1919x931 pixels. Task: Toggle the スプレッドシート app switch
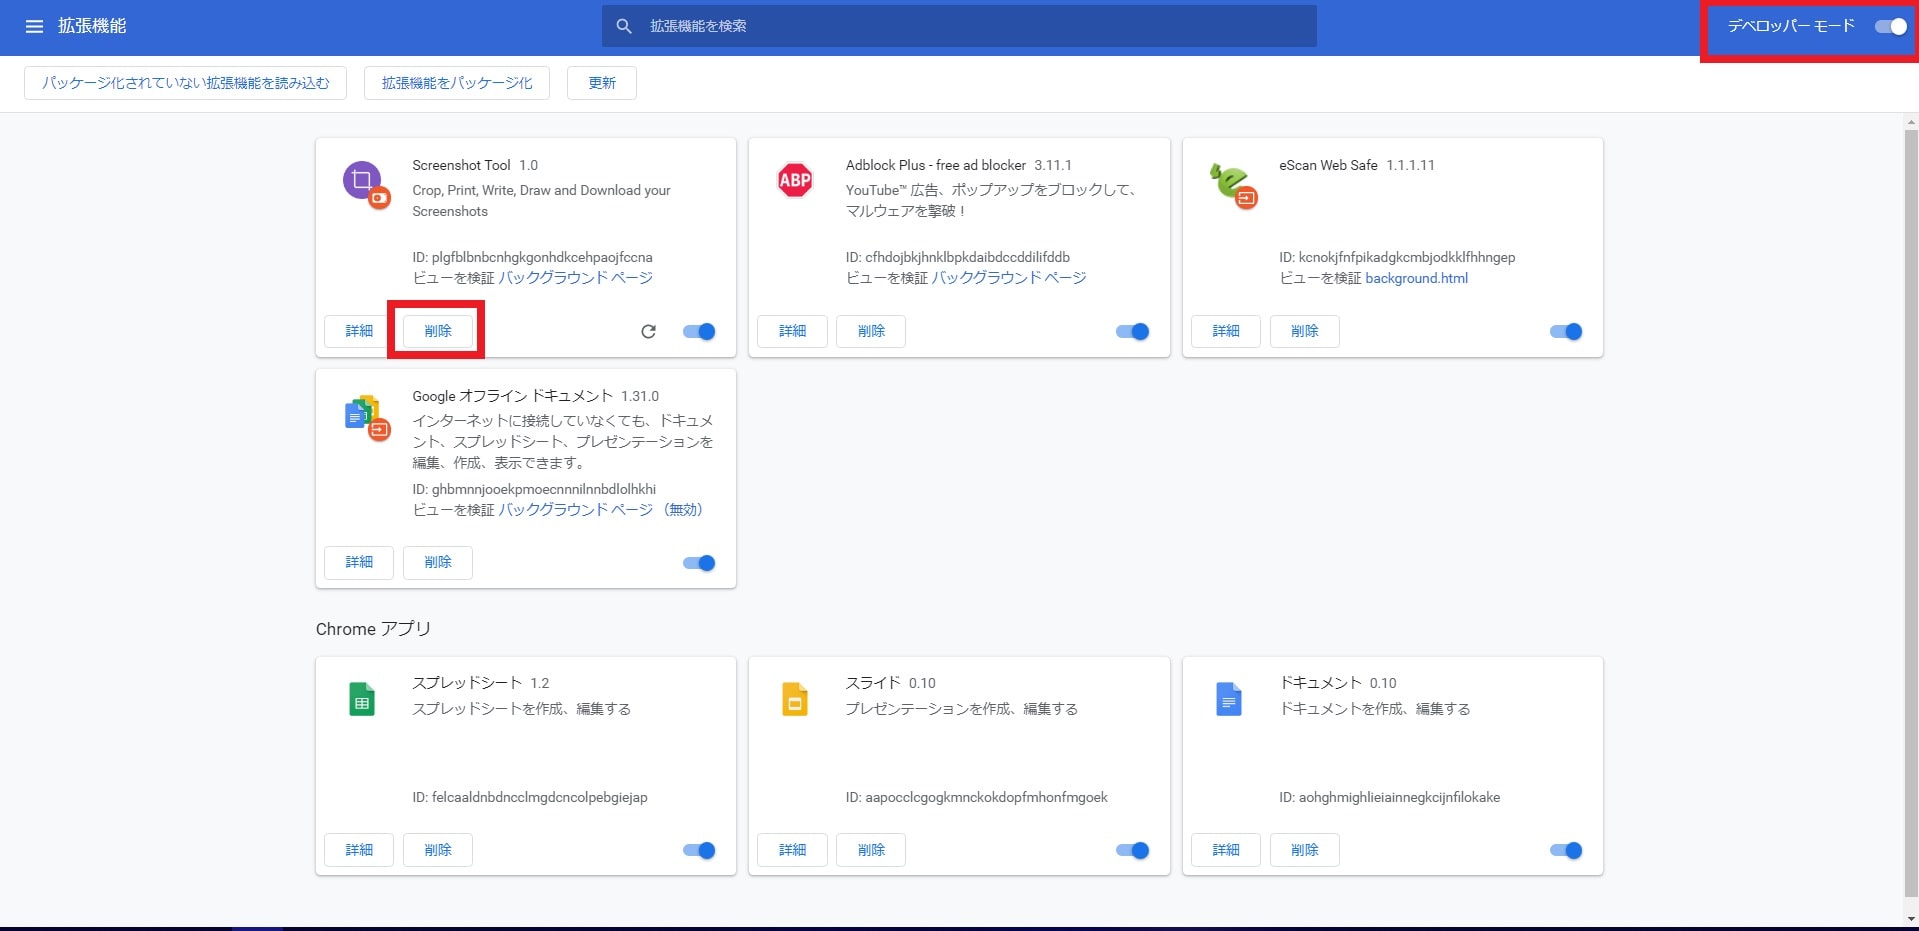[699, 850]
